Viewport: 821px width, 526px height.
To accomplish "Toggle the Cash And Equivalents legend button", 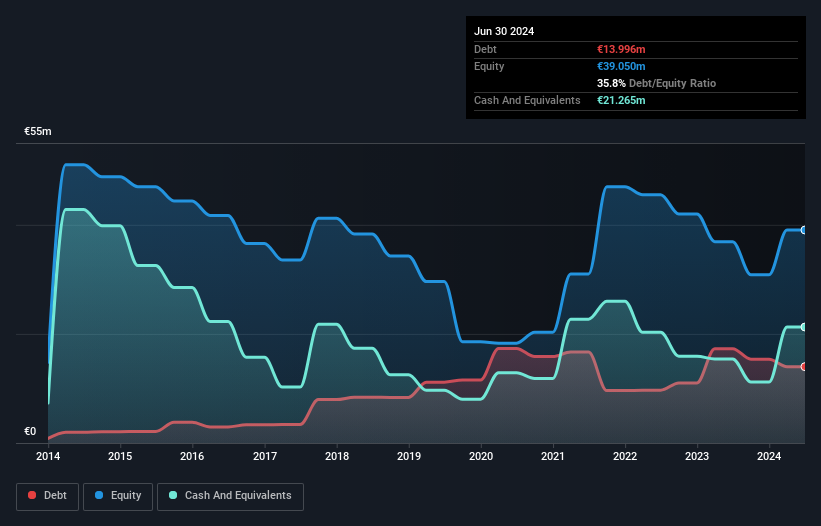I will (230, 496).
